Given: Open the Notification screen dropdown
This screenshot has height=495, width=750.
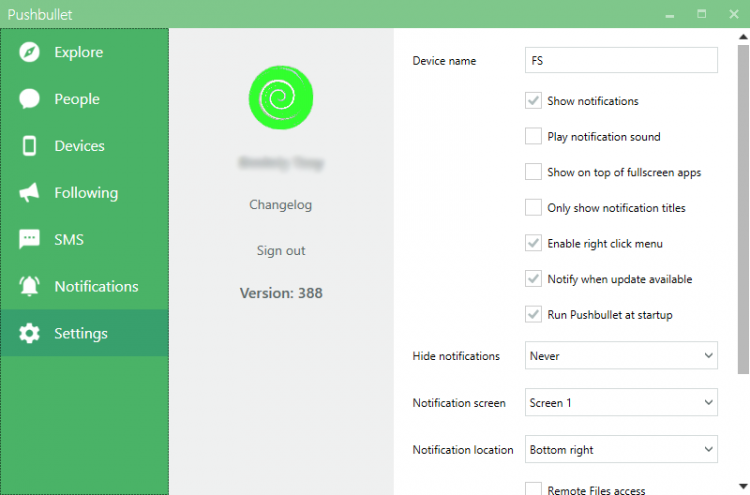Looking at the screenshot, I should (x=621, y=402).
